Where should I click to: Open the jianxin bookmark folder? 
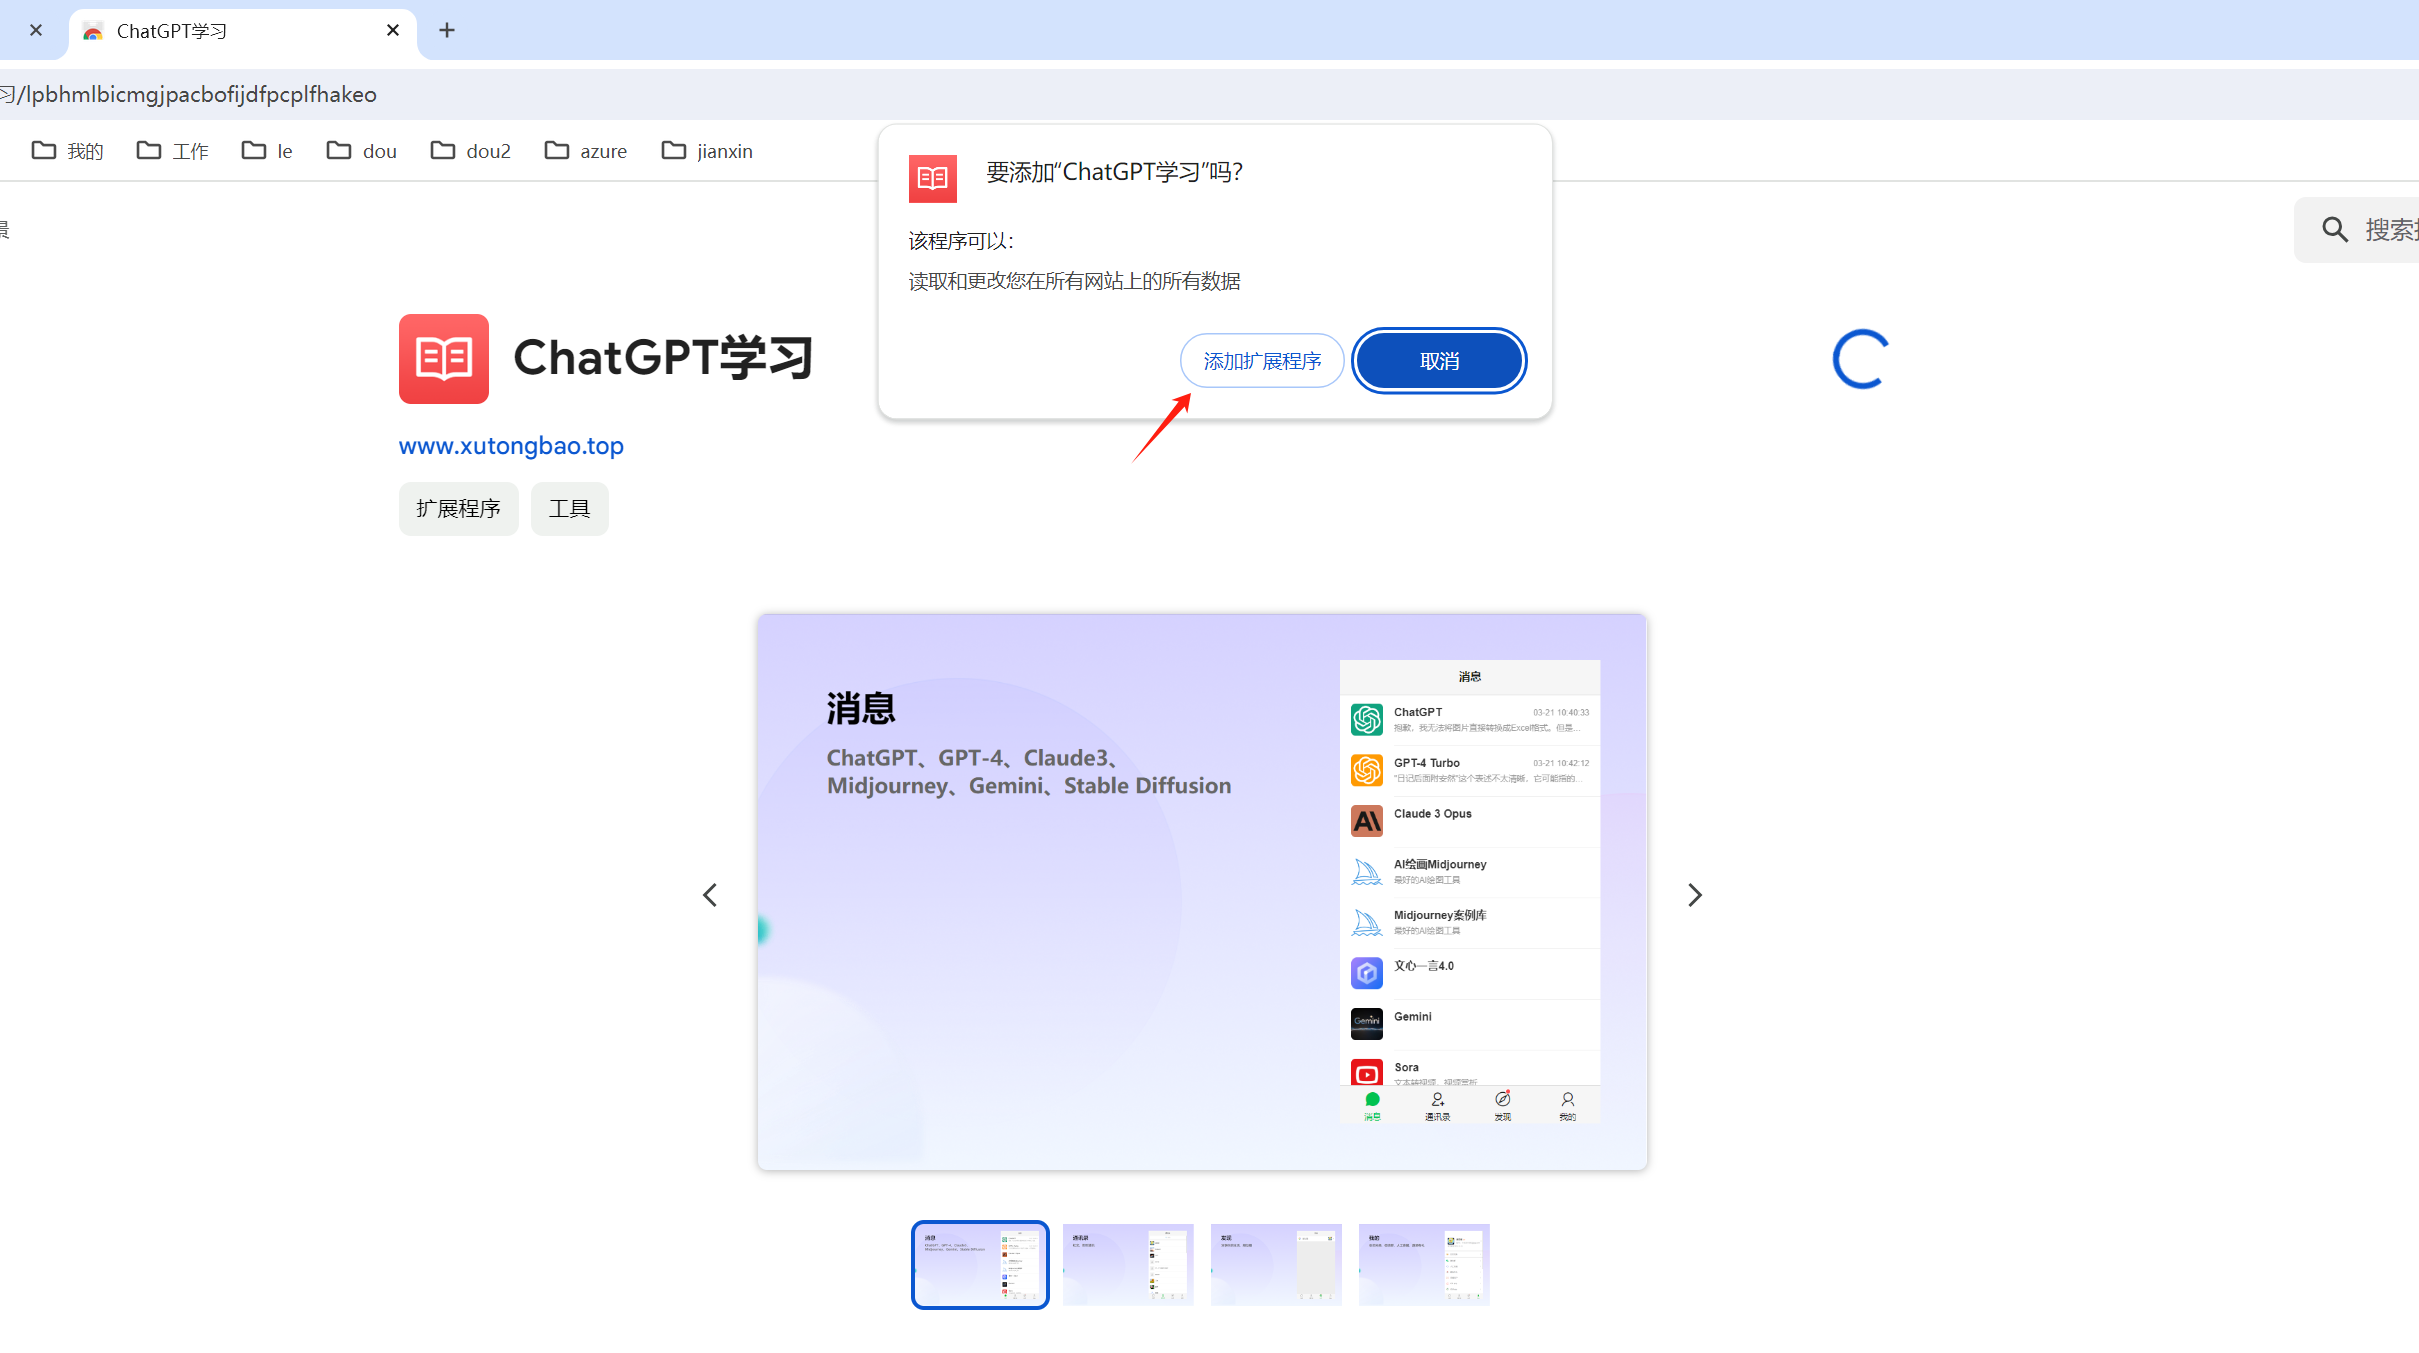(707, 151)
